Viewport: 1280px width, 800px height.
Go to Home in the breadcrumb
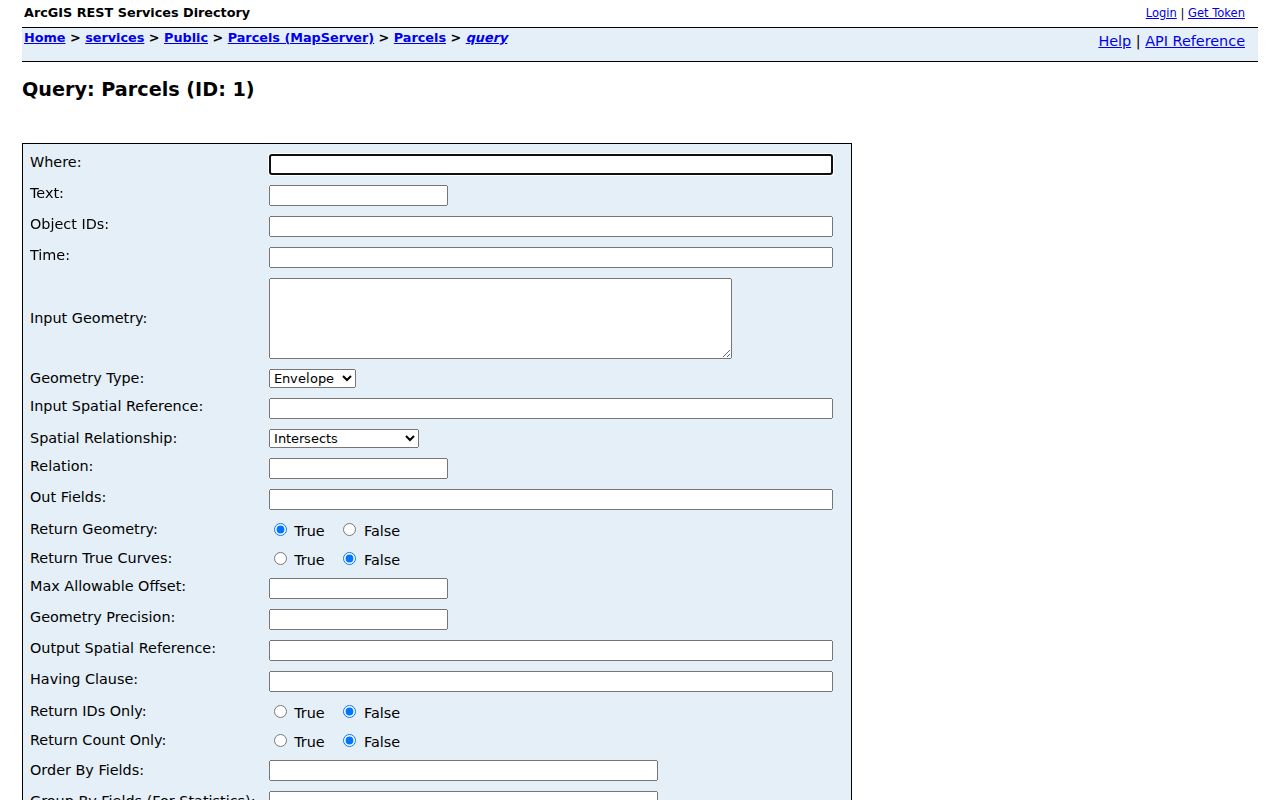(x=45, y=38)
